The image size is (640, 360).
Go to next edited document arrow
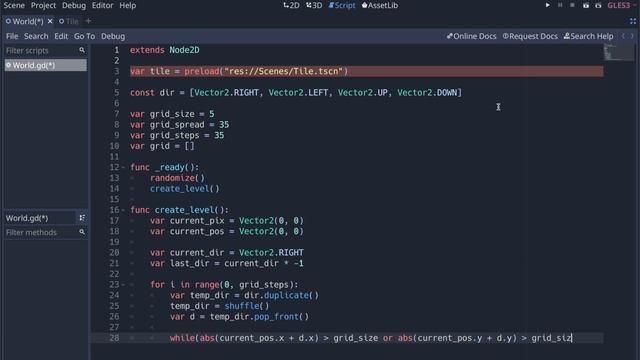[x=632, y=36]
